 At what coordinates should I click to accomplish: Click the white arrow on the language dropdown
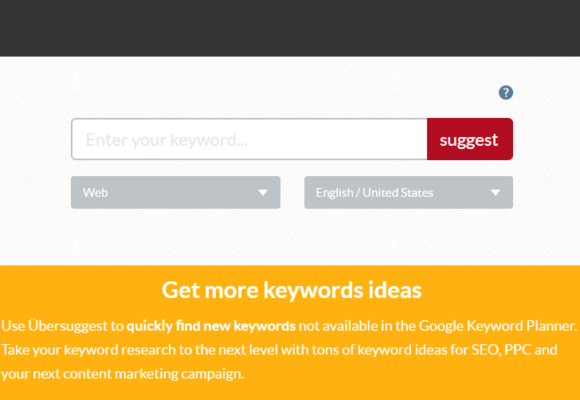pos(495,193)
